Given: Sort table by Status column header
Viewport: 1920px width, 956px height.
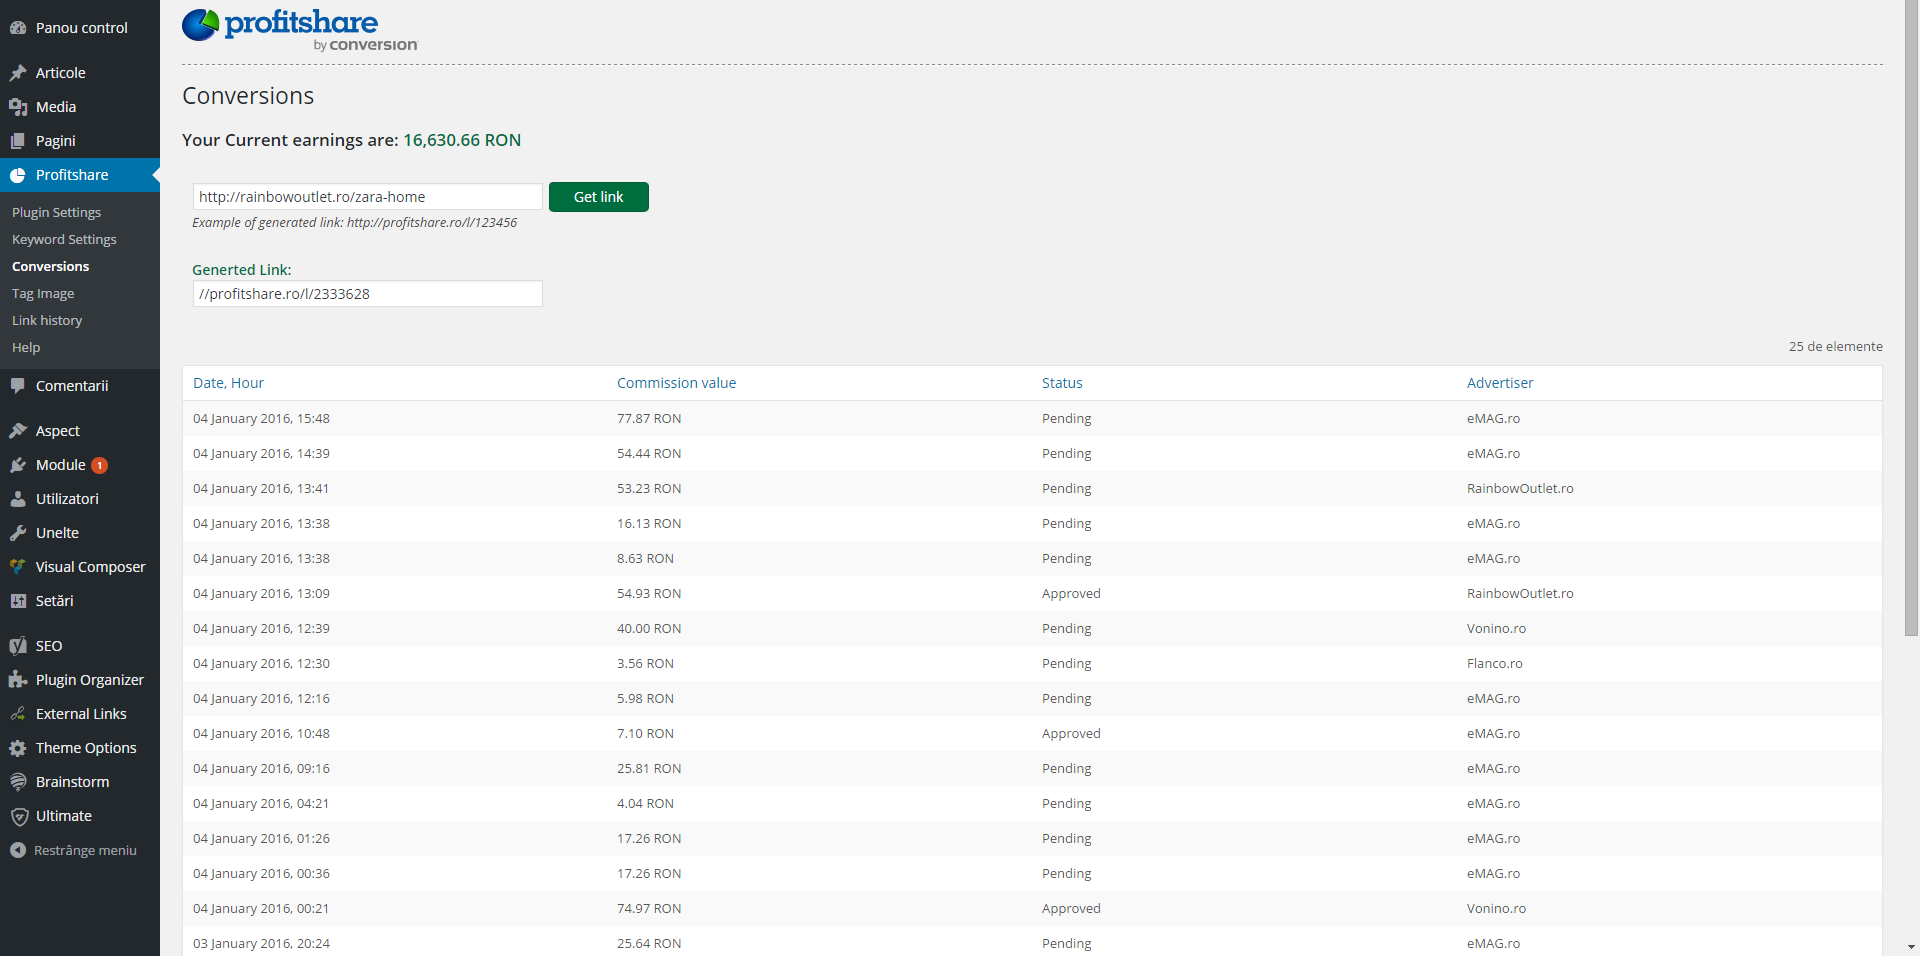Looking at the screenshot, I should point(1062,383).
